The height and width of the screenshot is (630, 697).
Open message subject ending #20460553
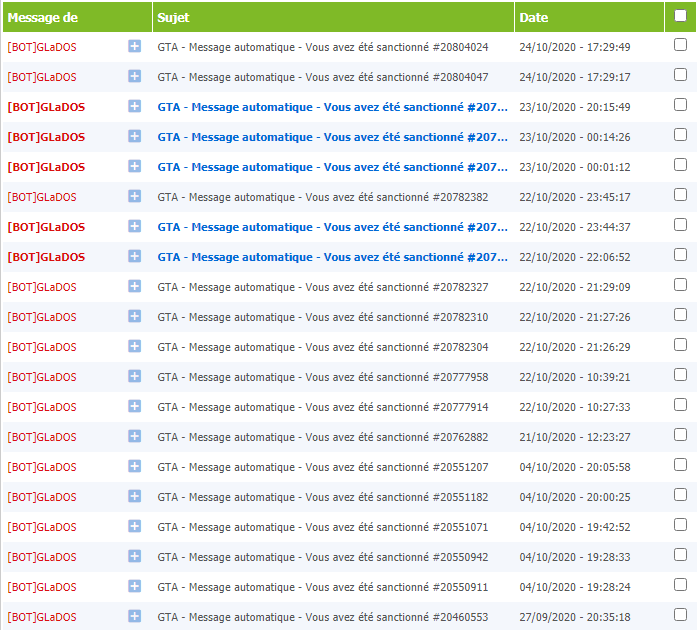pyautogui.click(x=323, y=617)
